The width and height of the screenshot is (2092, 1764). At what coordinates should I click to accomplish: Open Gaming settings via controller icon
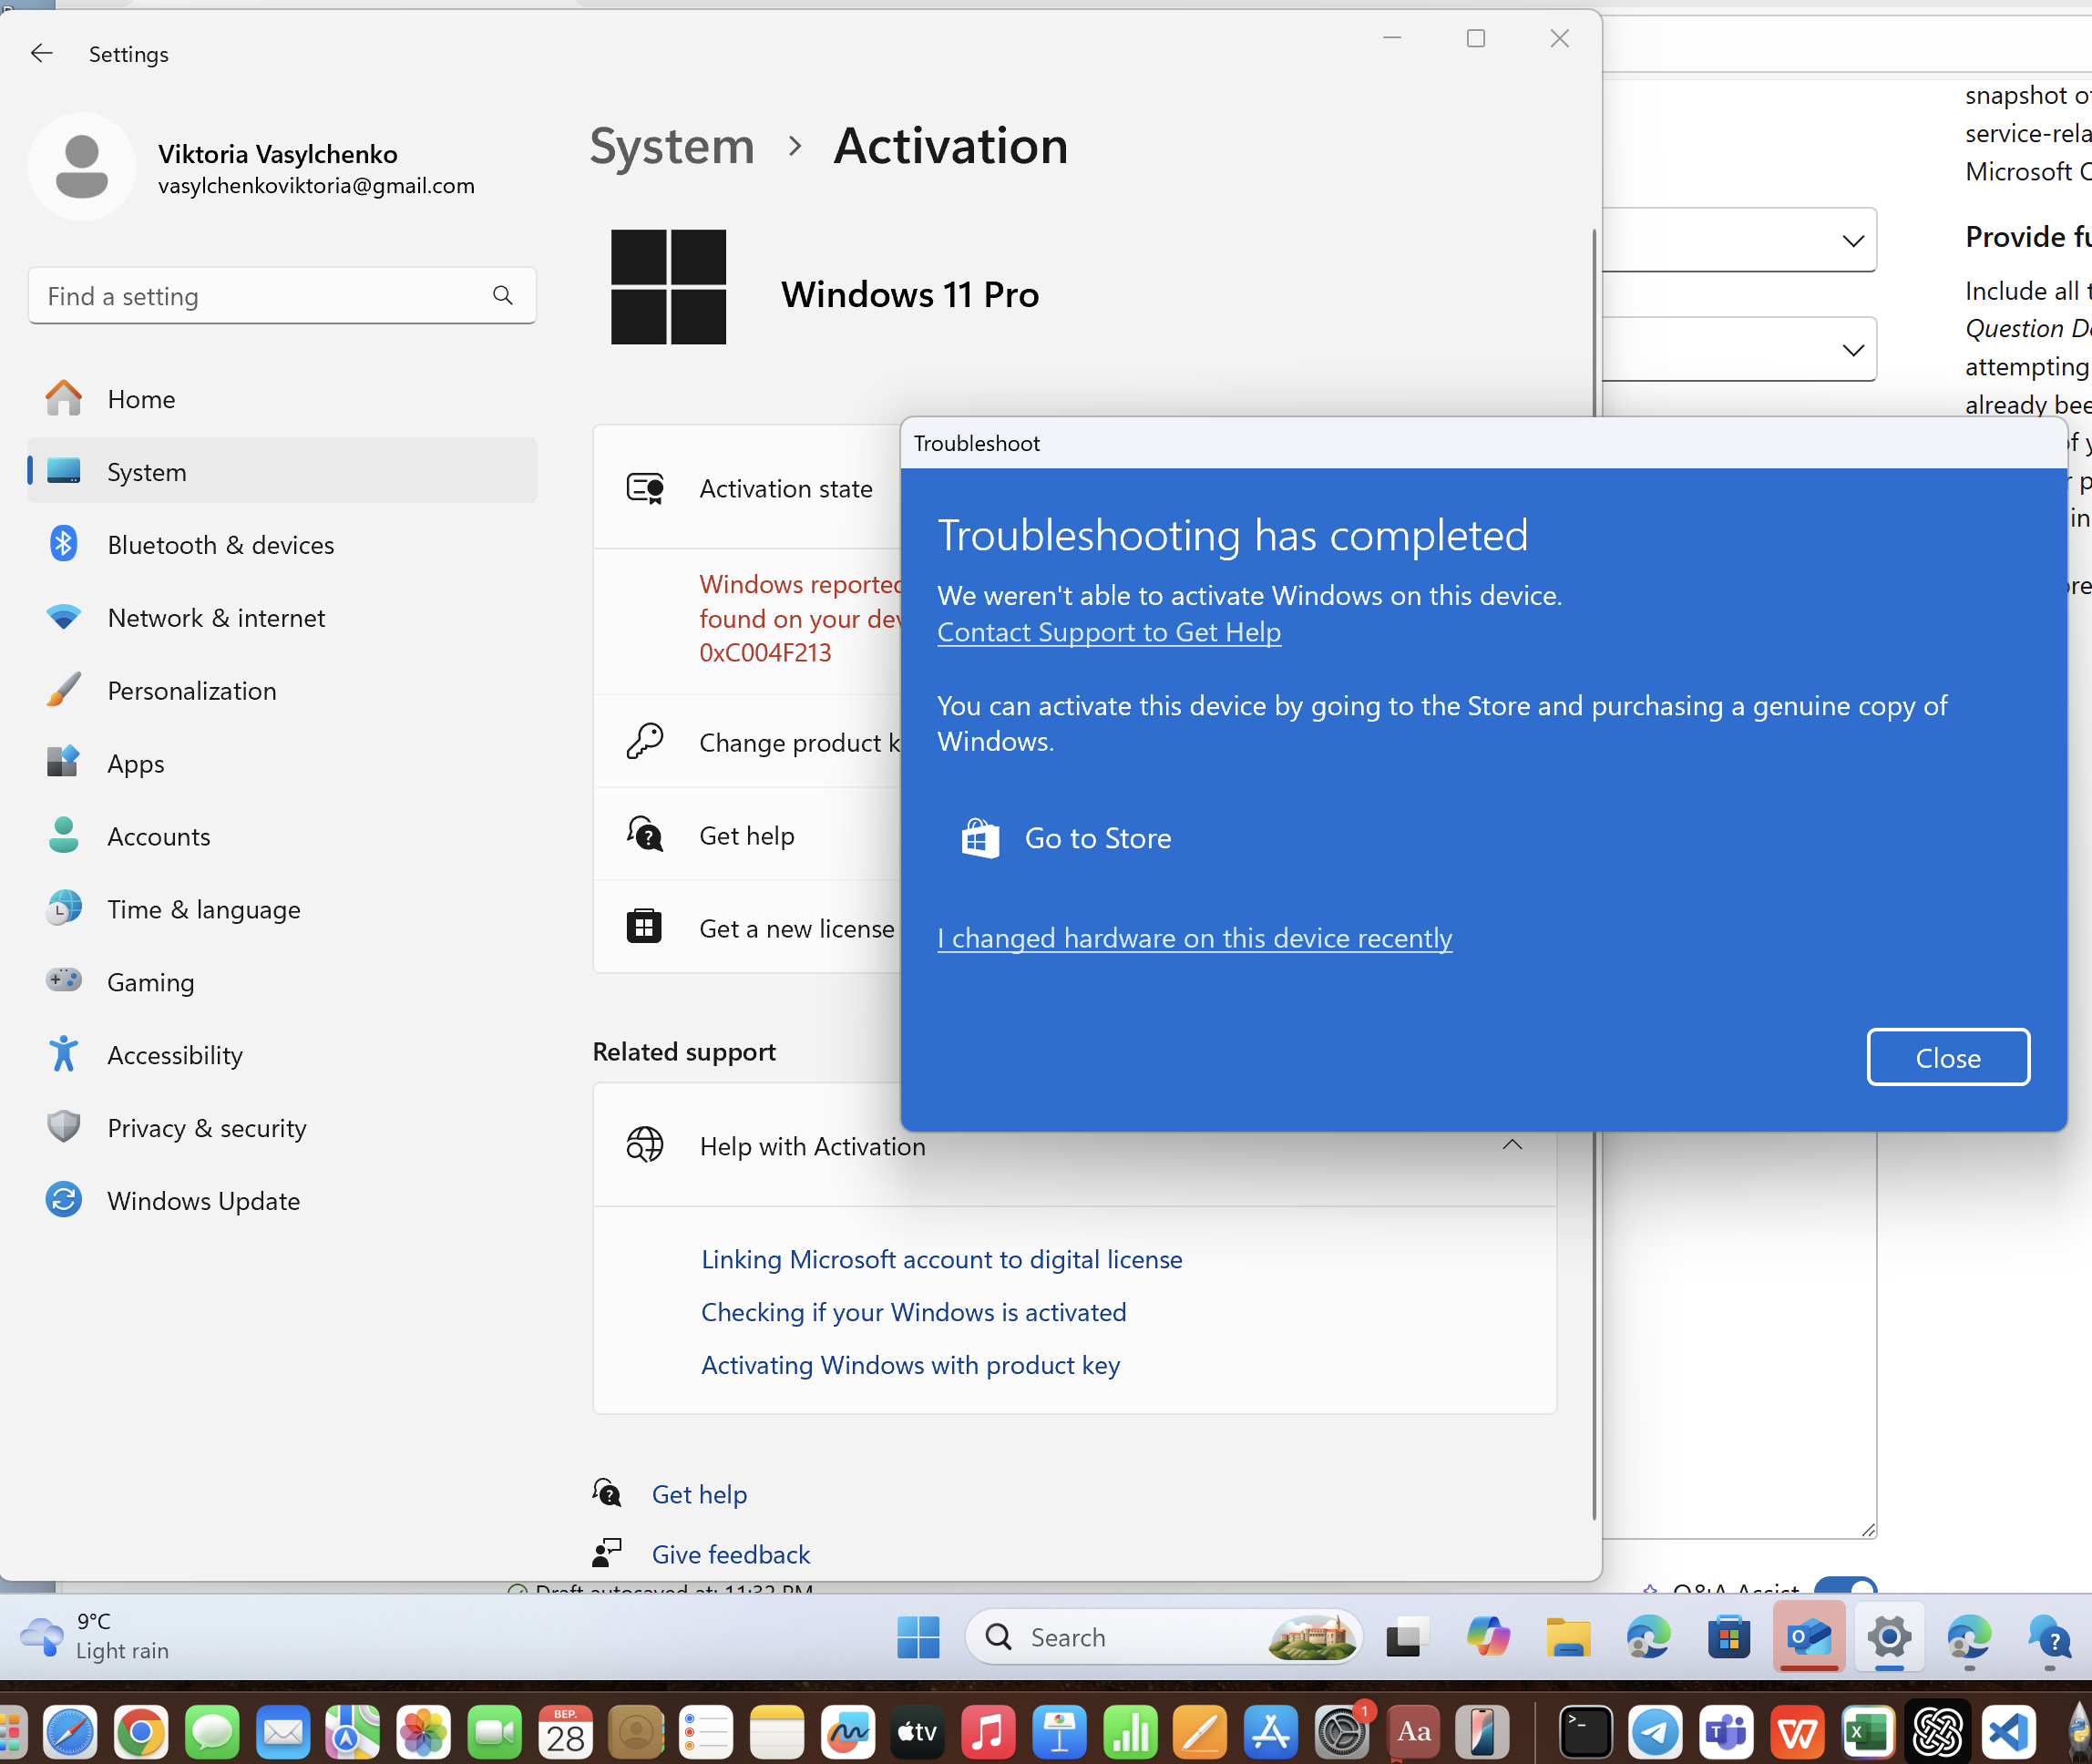64,981
